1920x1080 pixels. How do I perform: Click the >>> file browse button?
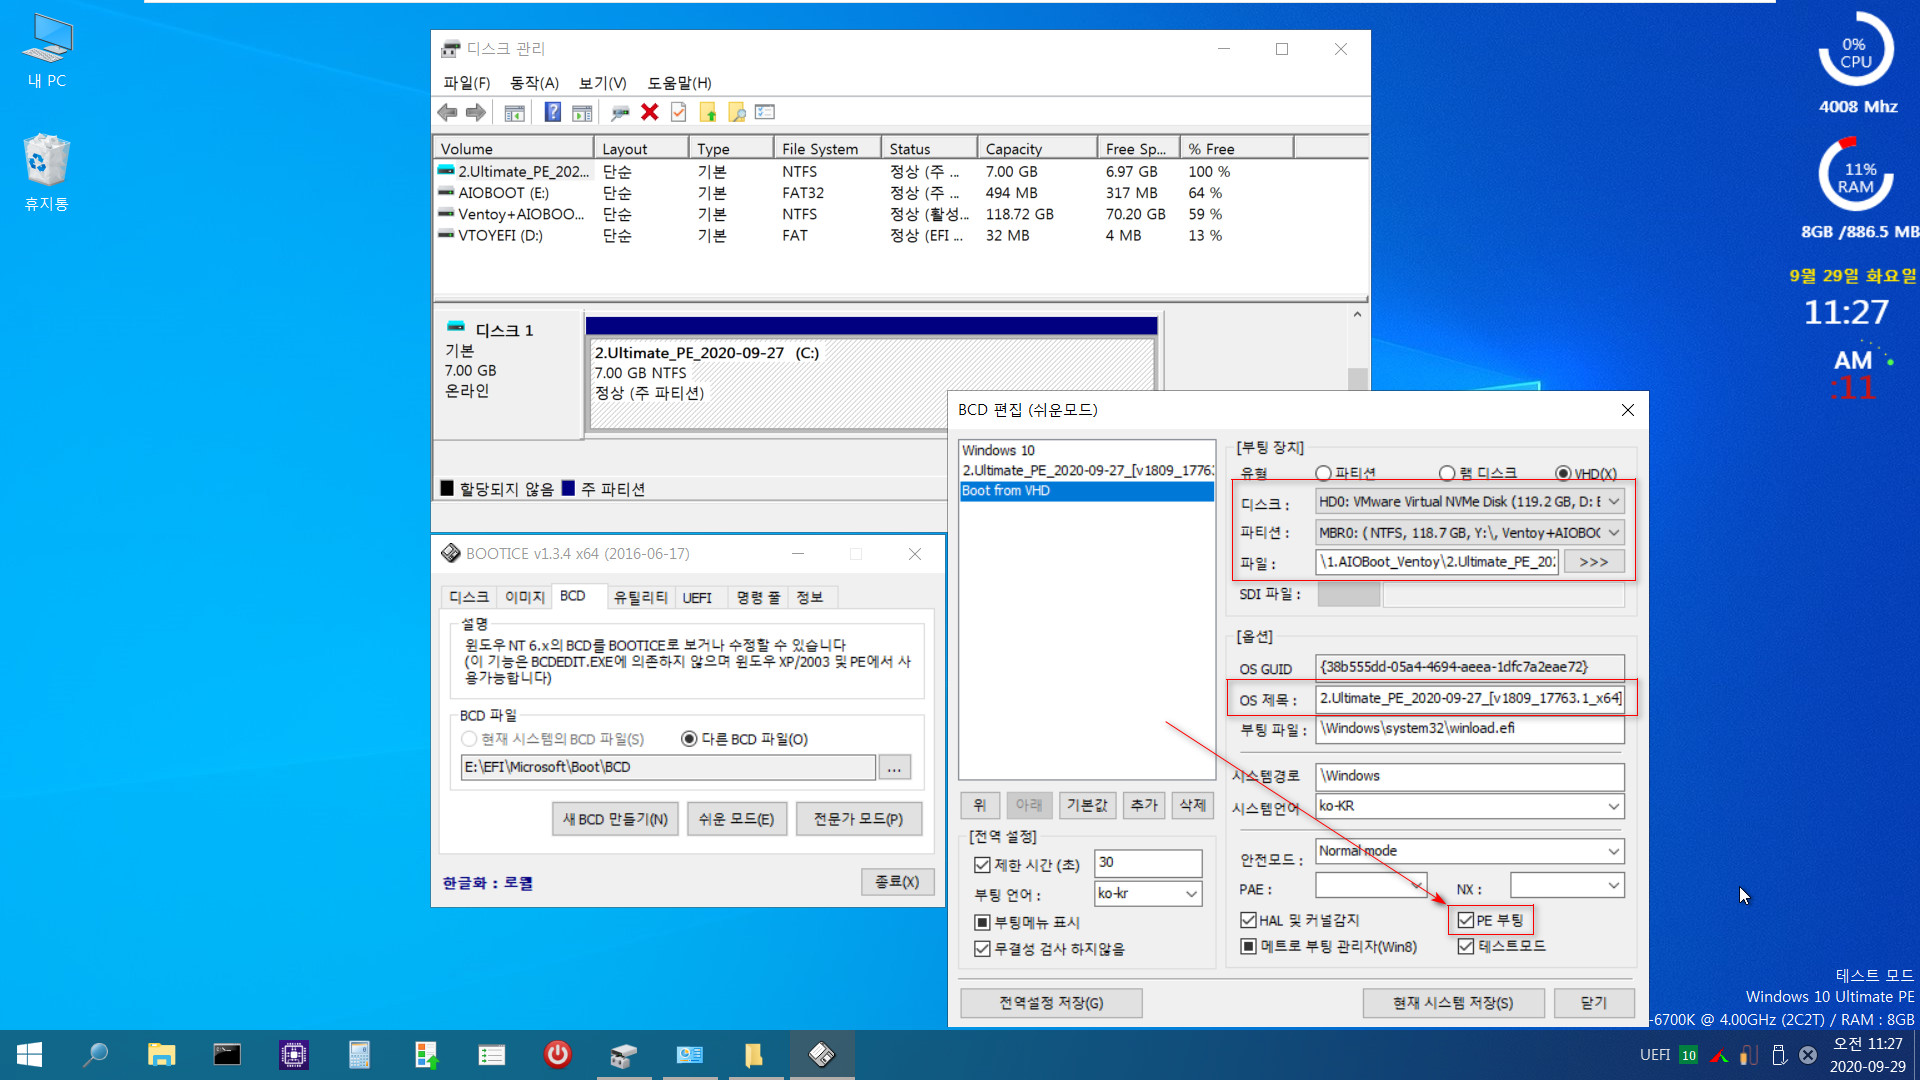1593,562
